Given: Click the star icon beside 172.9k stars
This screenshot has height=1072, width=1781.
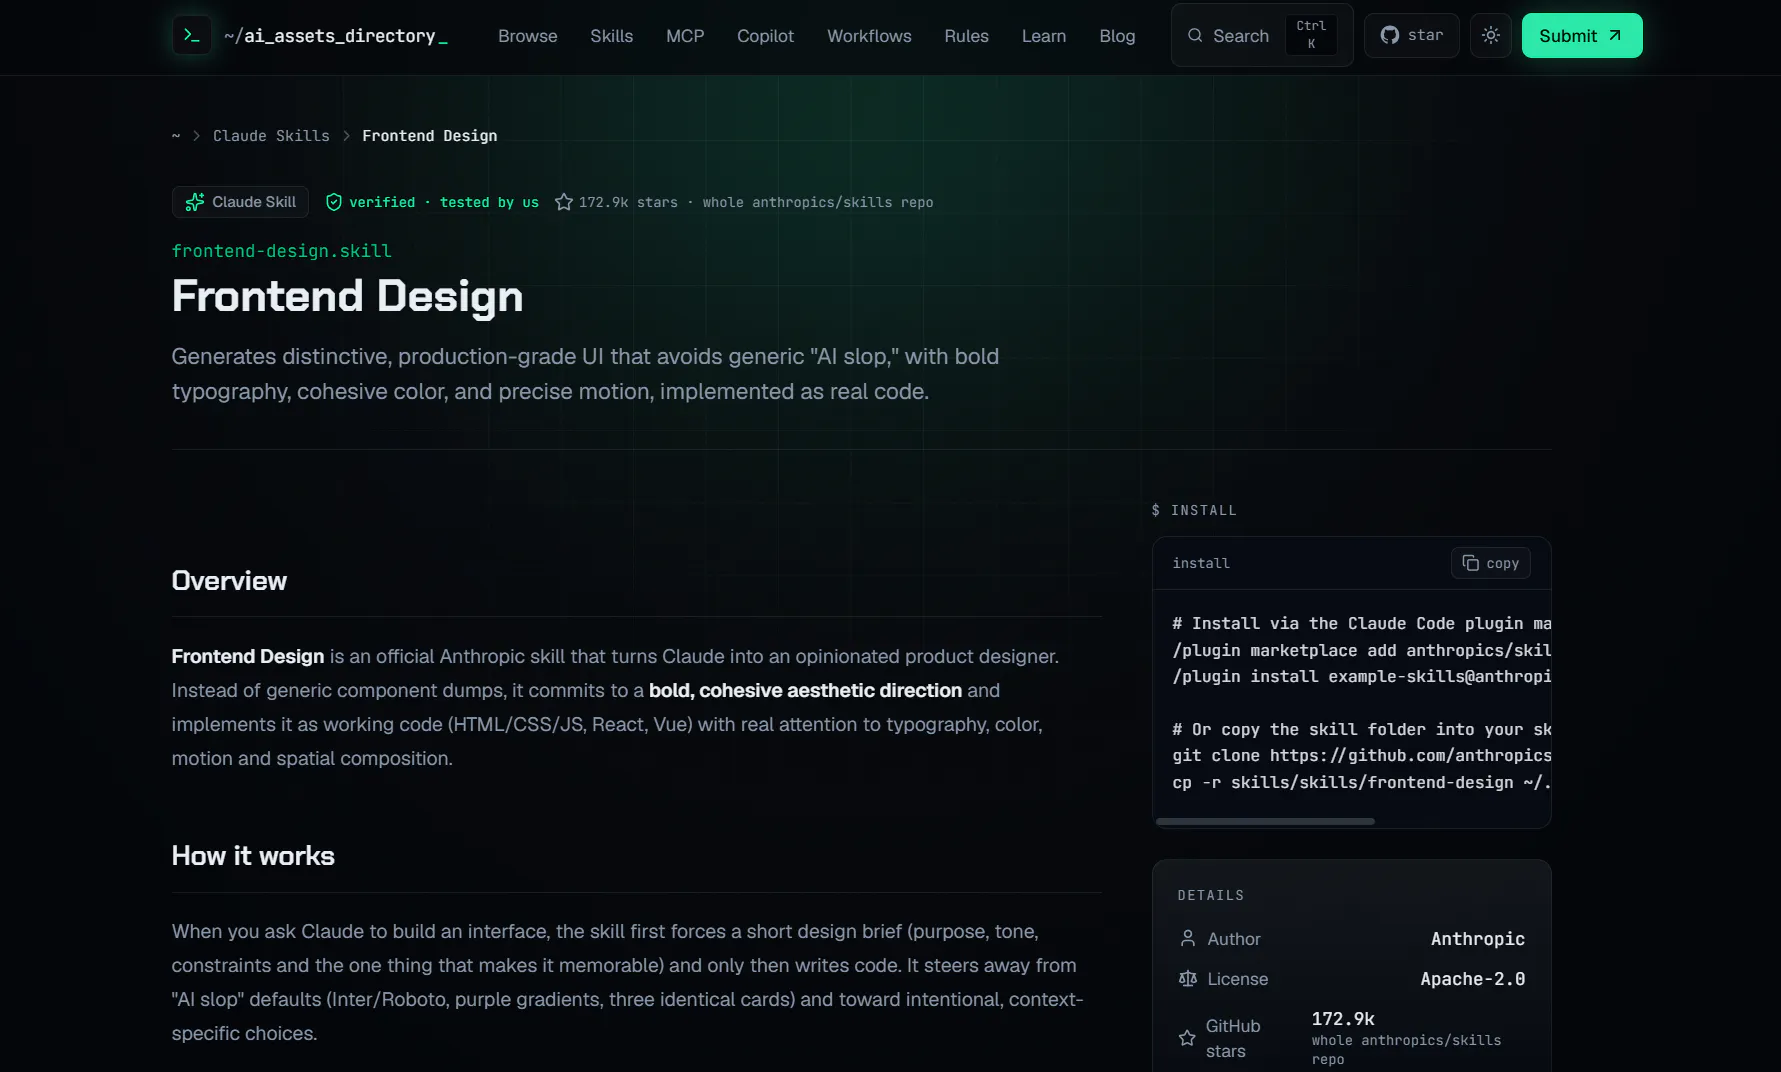Looking at the screenshot, I should (564, 202).
